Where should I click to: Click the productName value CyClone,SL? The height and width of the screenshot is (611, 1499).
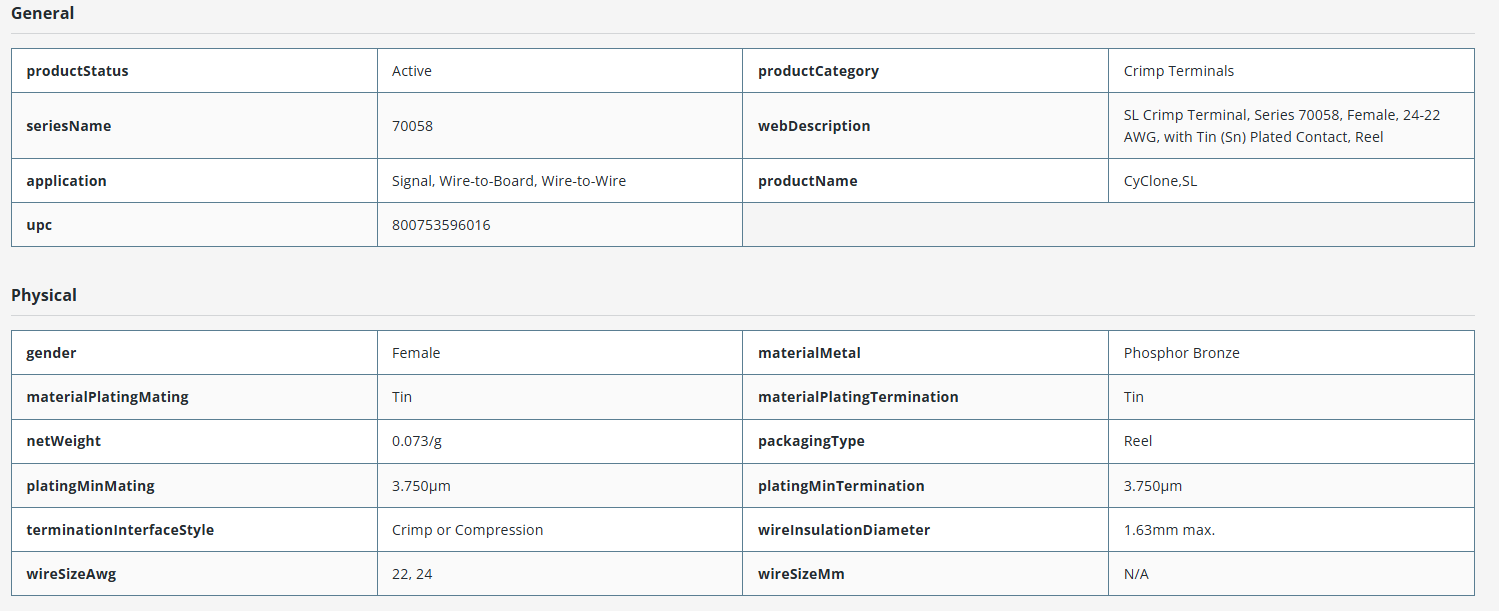[x=1160, y=181]
